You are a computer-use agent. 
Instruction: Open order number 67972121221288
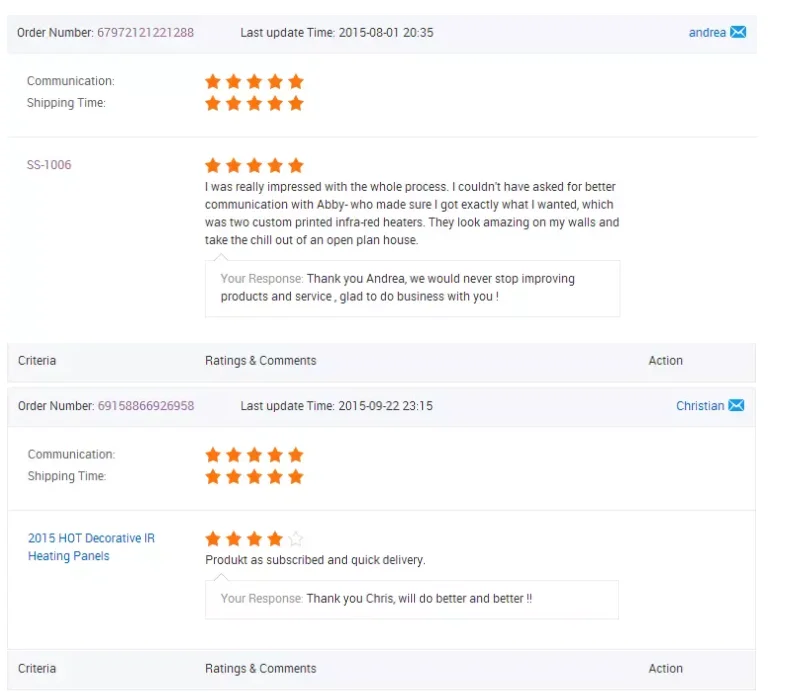click(x=145, y=33)
